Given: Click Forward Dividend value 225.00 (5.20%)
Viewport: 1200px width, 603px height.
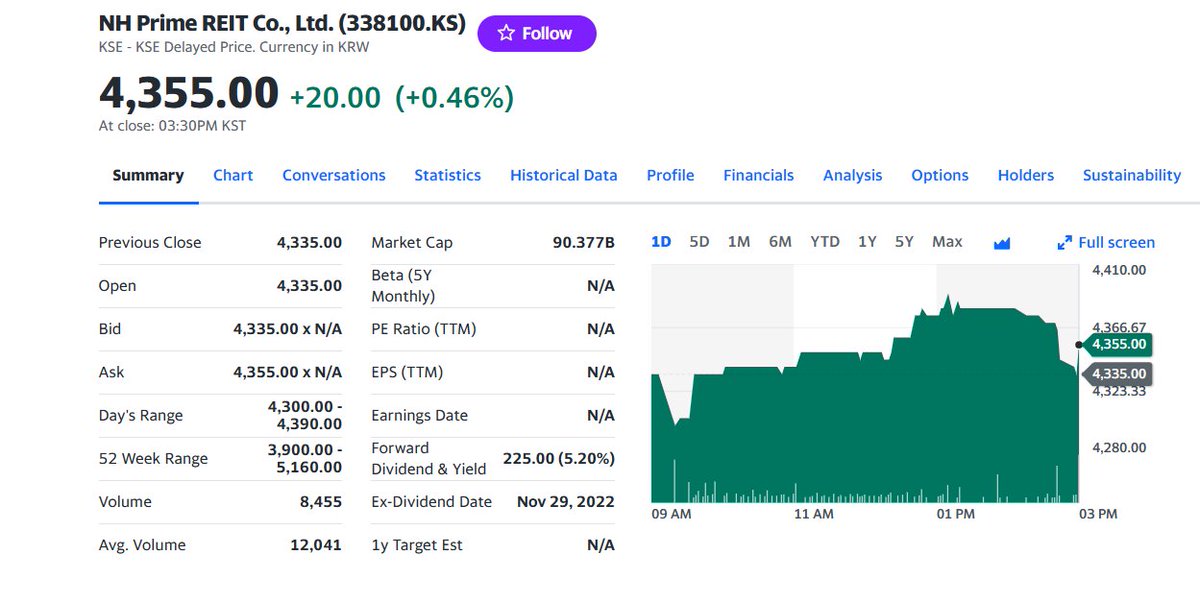Looking at the screenshot, I should point(558,458).
